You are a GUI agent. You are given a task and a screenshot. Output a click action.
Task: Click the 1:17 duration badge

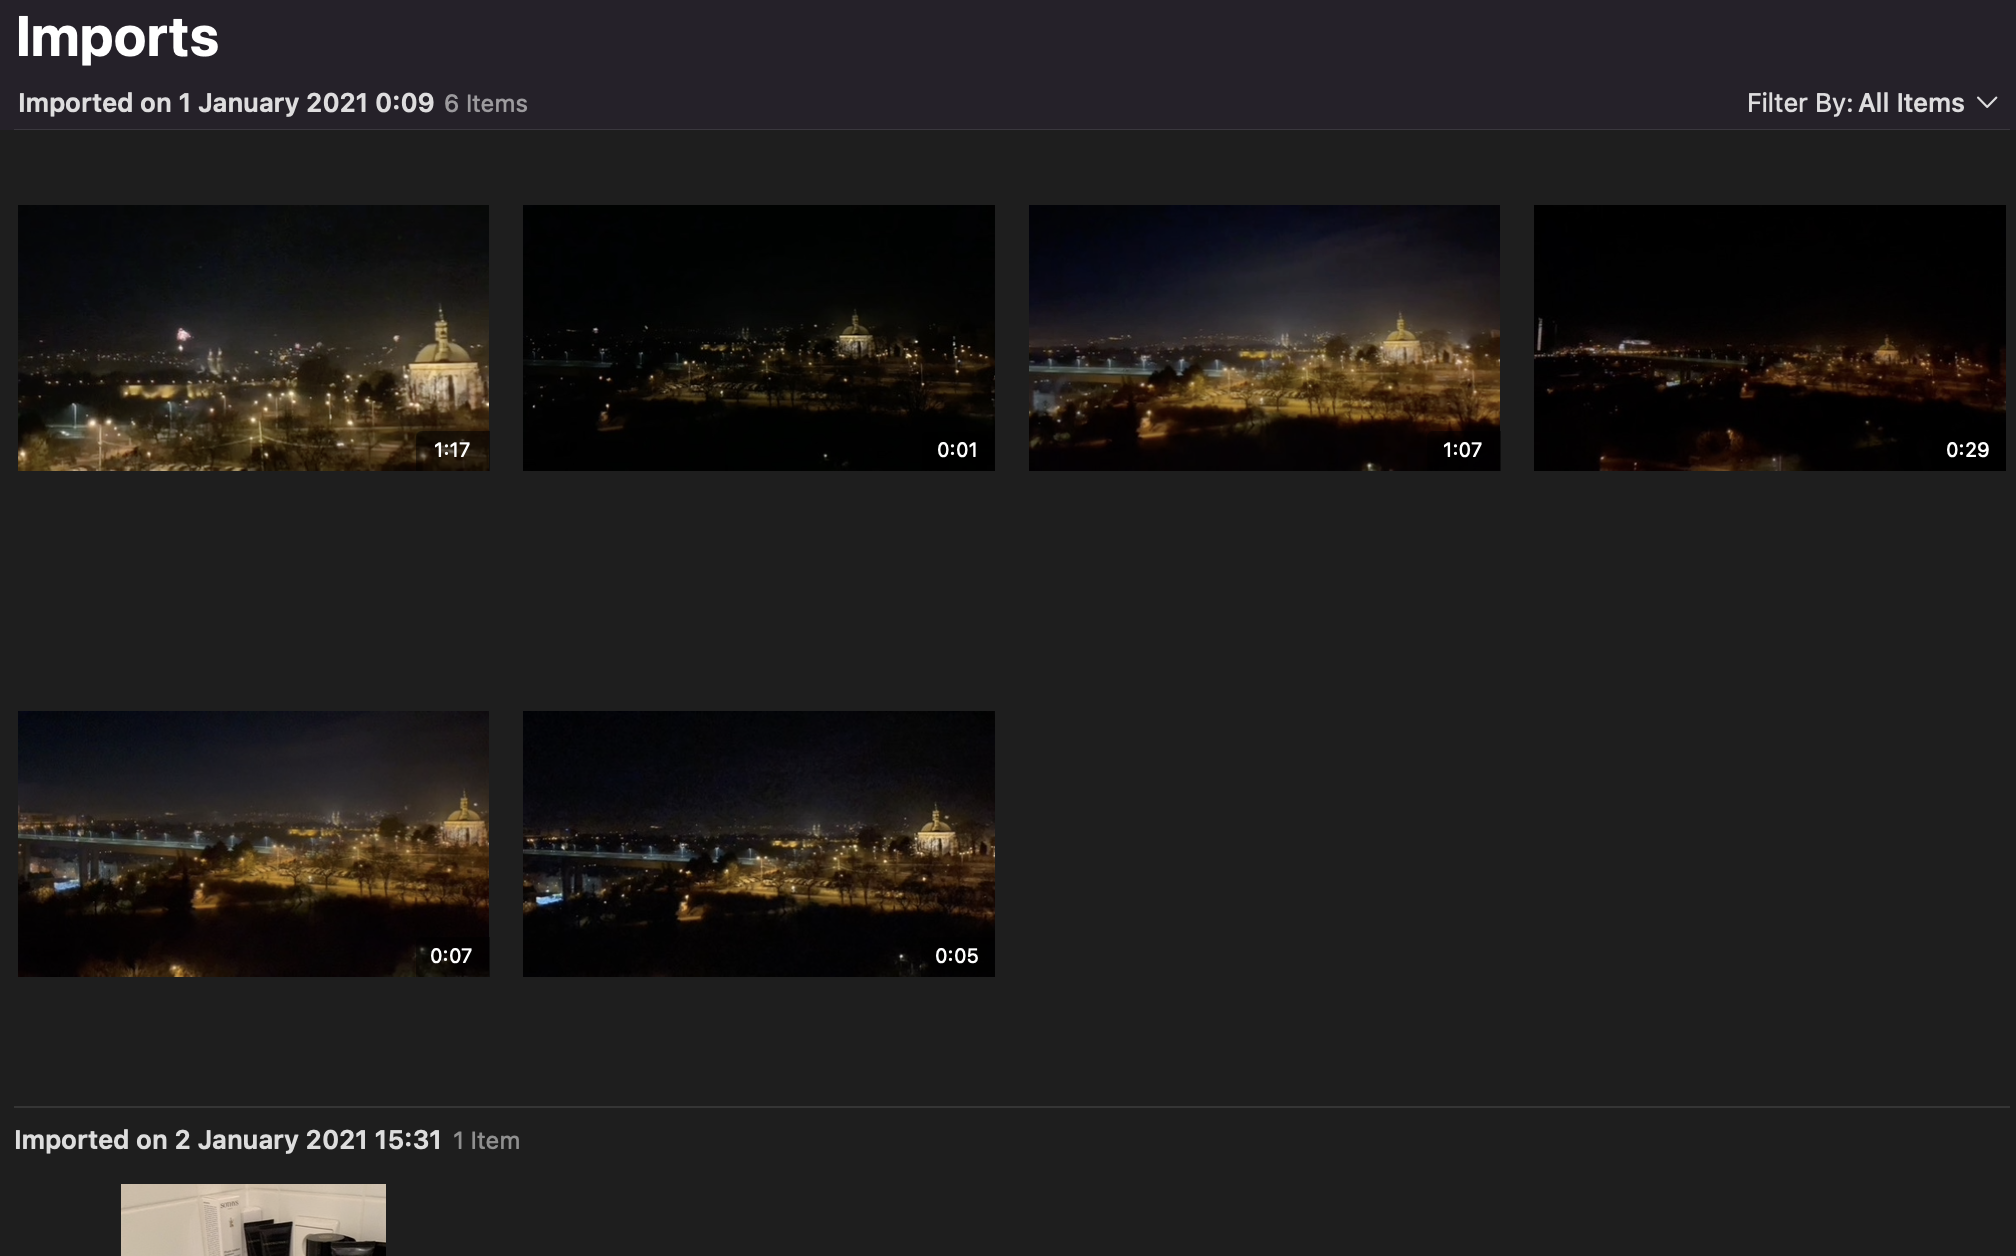[452, 450]
